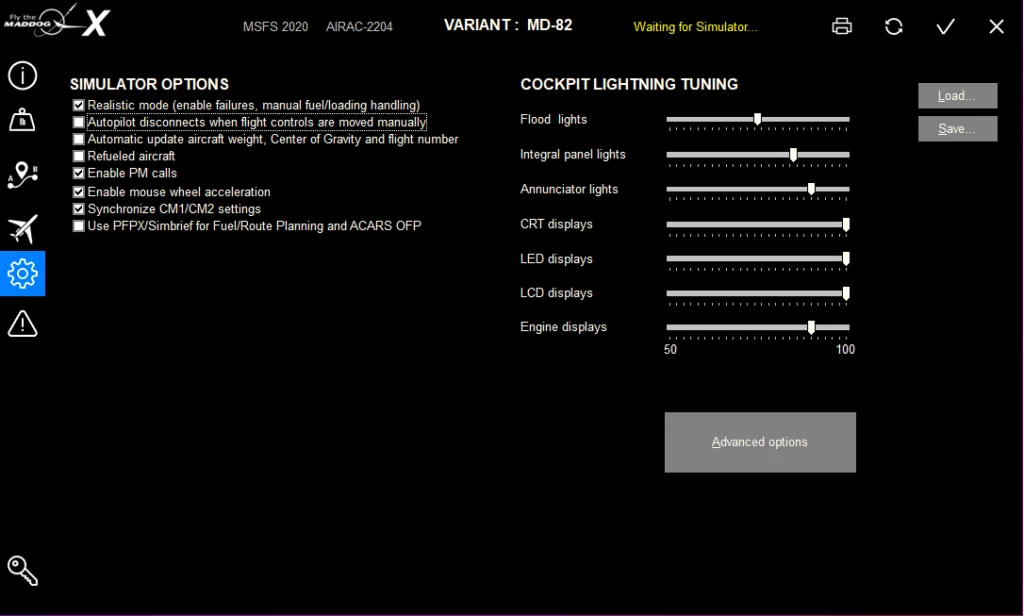This screenshot has height=616, width=1024.
Task: Open the load and weight page icon
Action: [x=22, y=120]
